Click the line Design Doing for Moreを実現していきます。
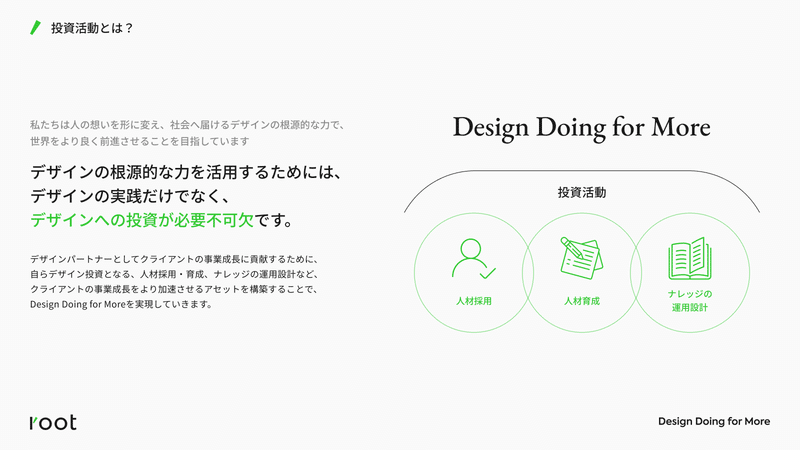 [121, 305]
